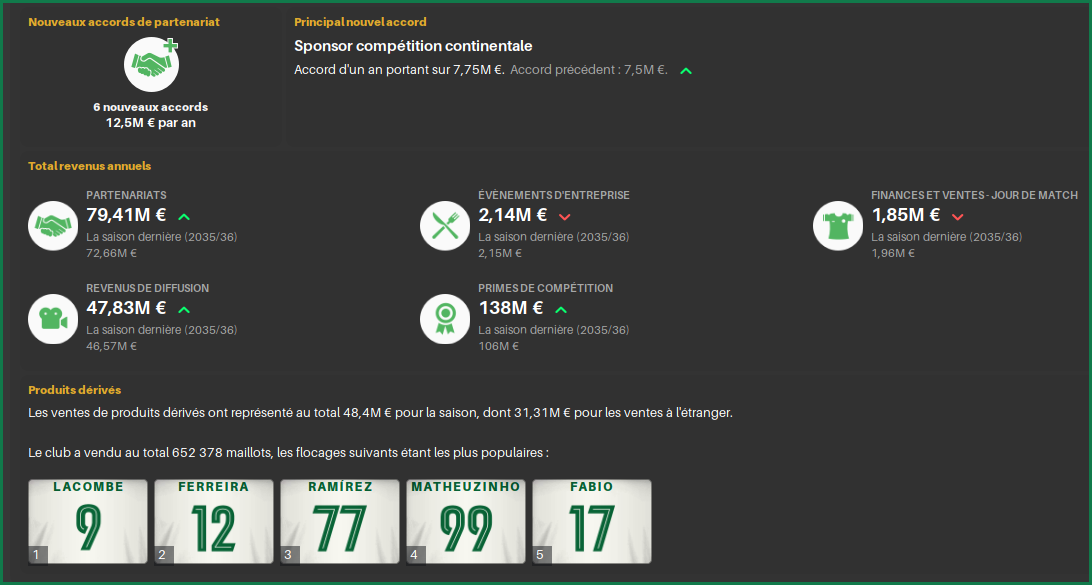Select the Lacombe number 9 shirt
1092x585 pixels.
pyautogui.click(x=88, y=521)
